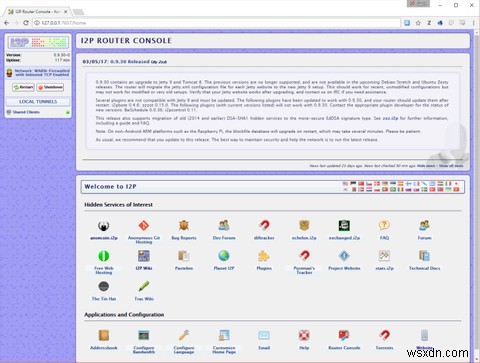Image resolution: width=480 pixels, height=363 pixels.
Task: Reload the page with refresh button
Action: point(26,23)
